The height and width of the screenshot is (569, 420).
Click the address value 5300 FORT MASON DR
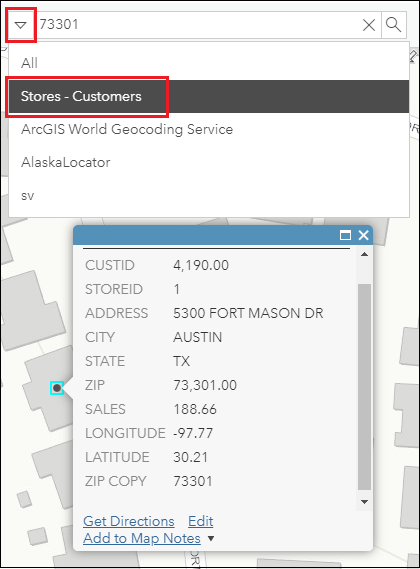tap(248, 313)
